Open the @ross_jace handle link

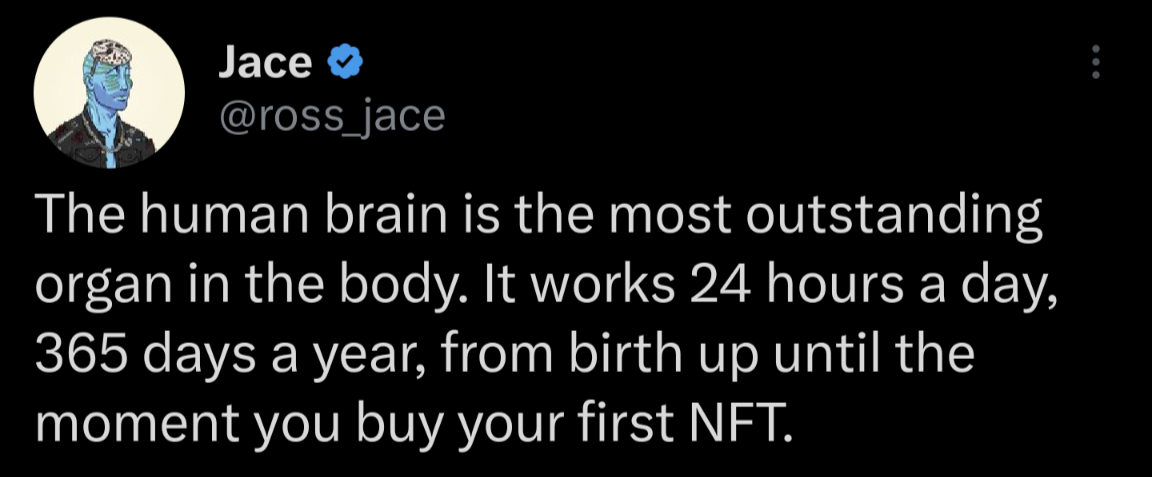click(x=331, y=117)
